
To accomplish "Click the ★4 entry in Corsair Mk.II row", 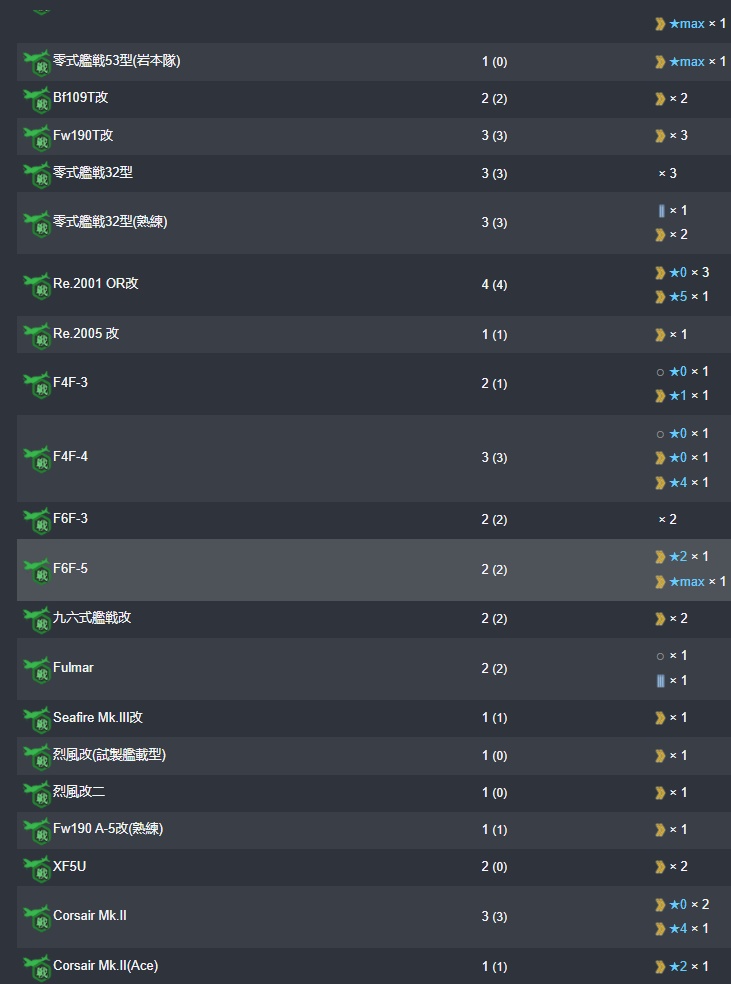I will pos(678,928).
